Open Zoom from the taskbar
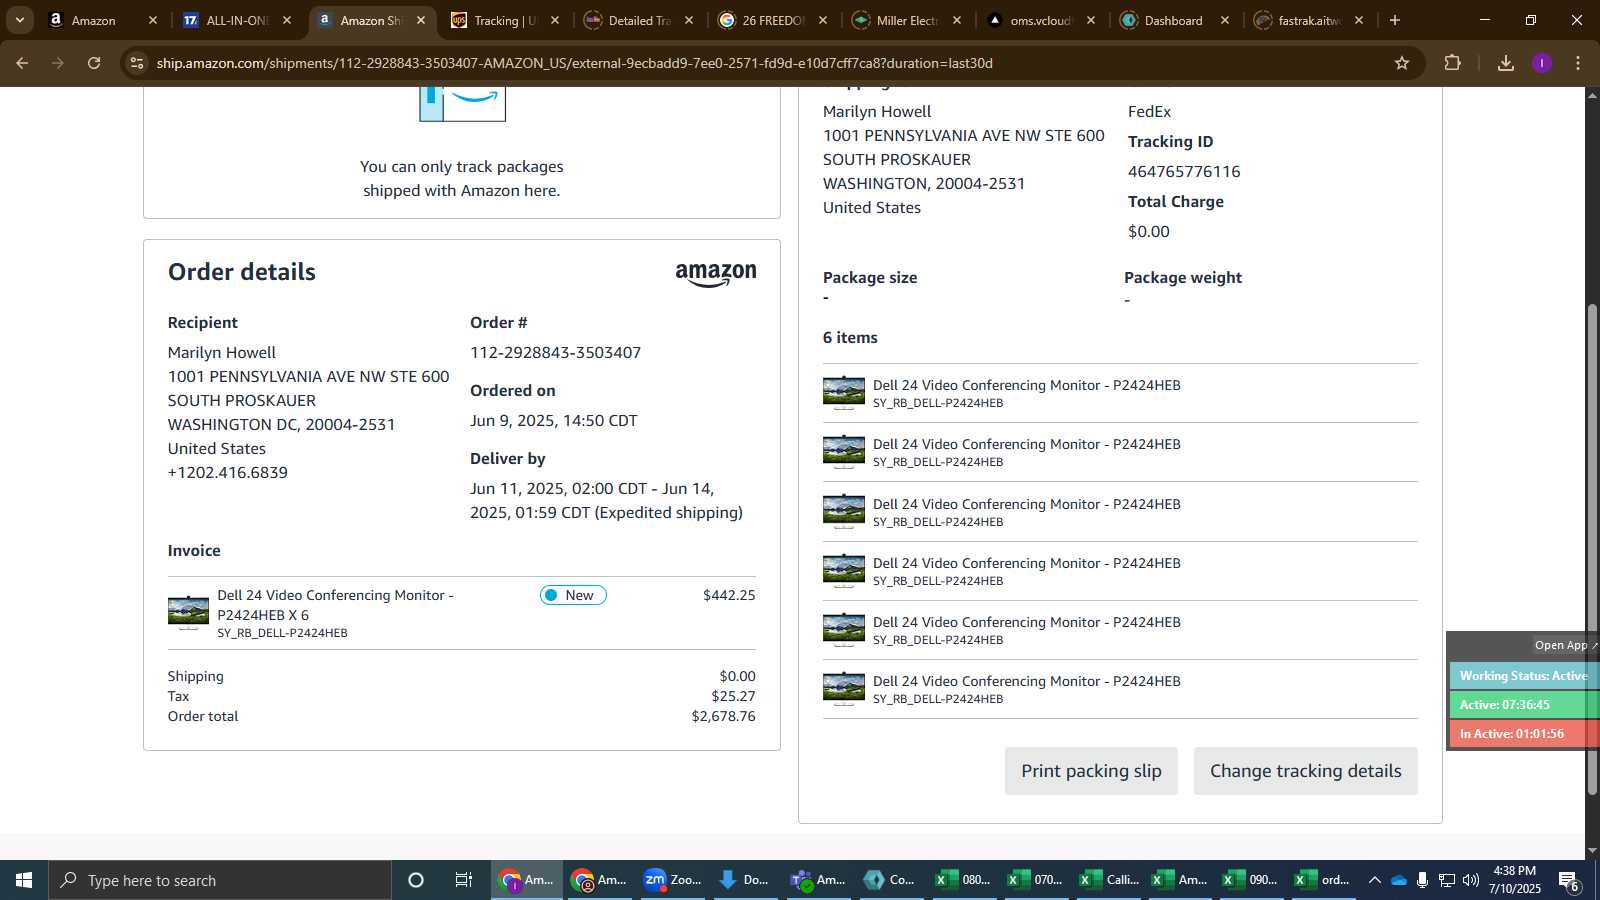This screenshot has height=900, width=1600. point(672,880)
